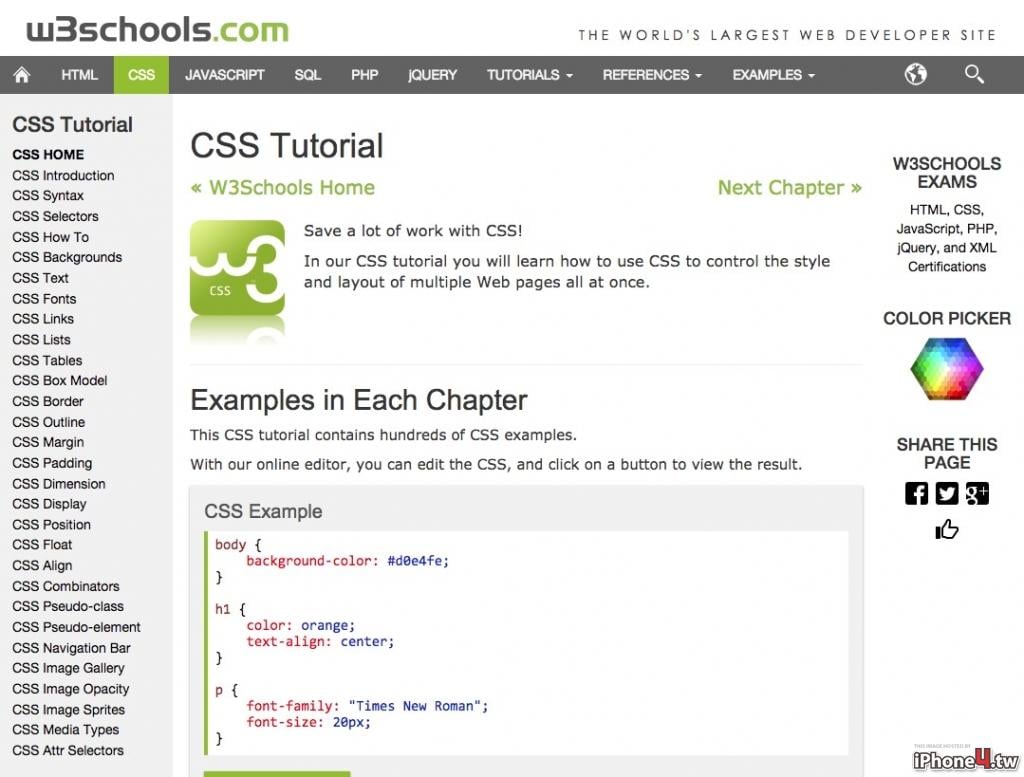Open CSS Border chapter
The height and width of the screenshot is (777, 1024).
tap(48, 402)
